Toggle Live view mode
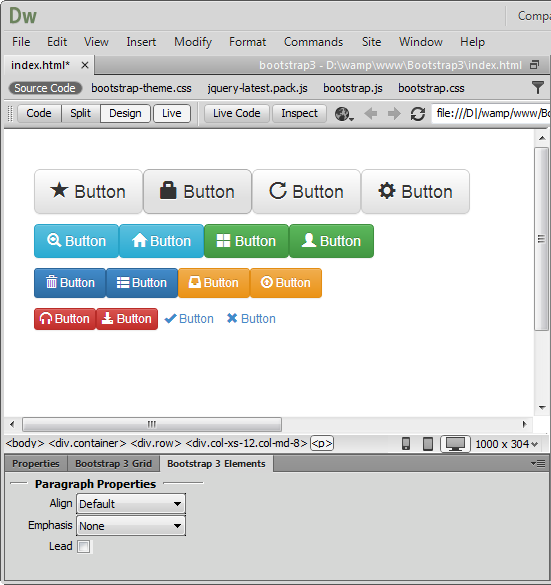This screenshot has height=585, width=551. pyautogui.click(x=172, y=113)
